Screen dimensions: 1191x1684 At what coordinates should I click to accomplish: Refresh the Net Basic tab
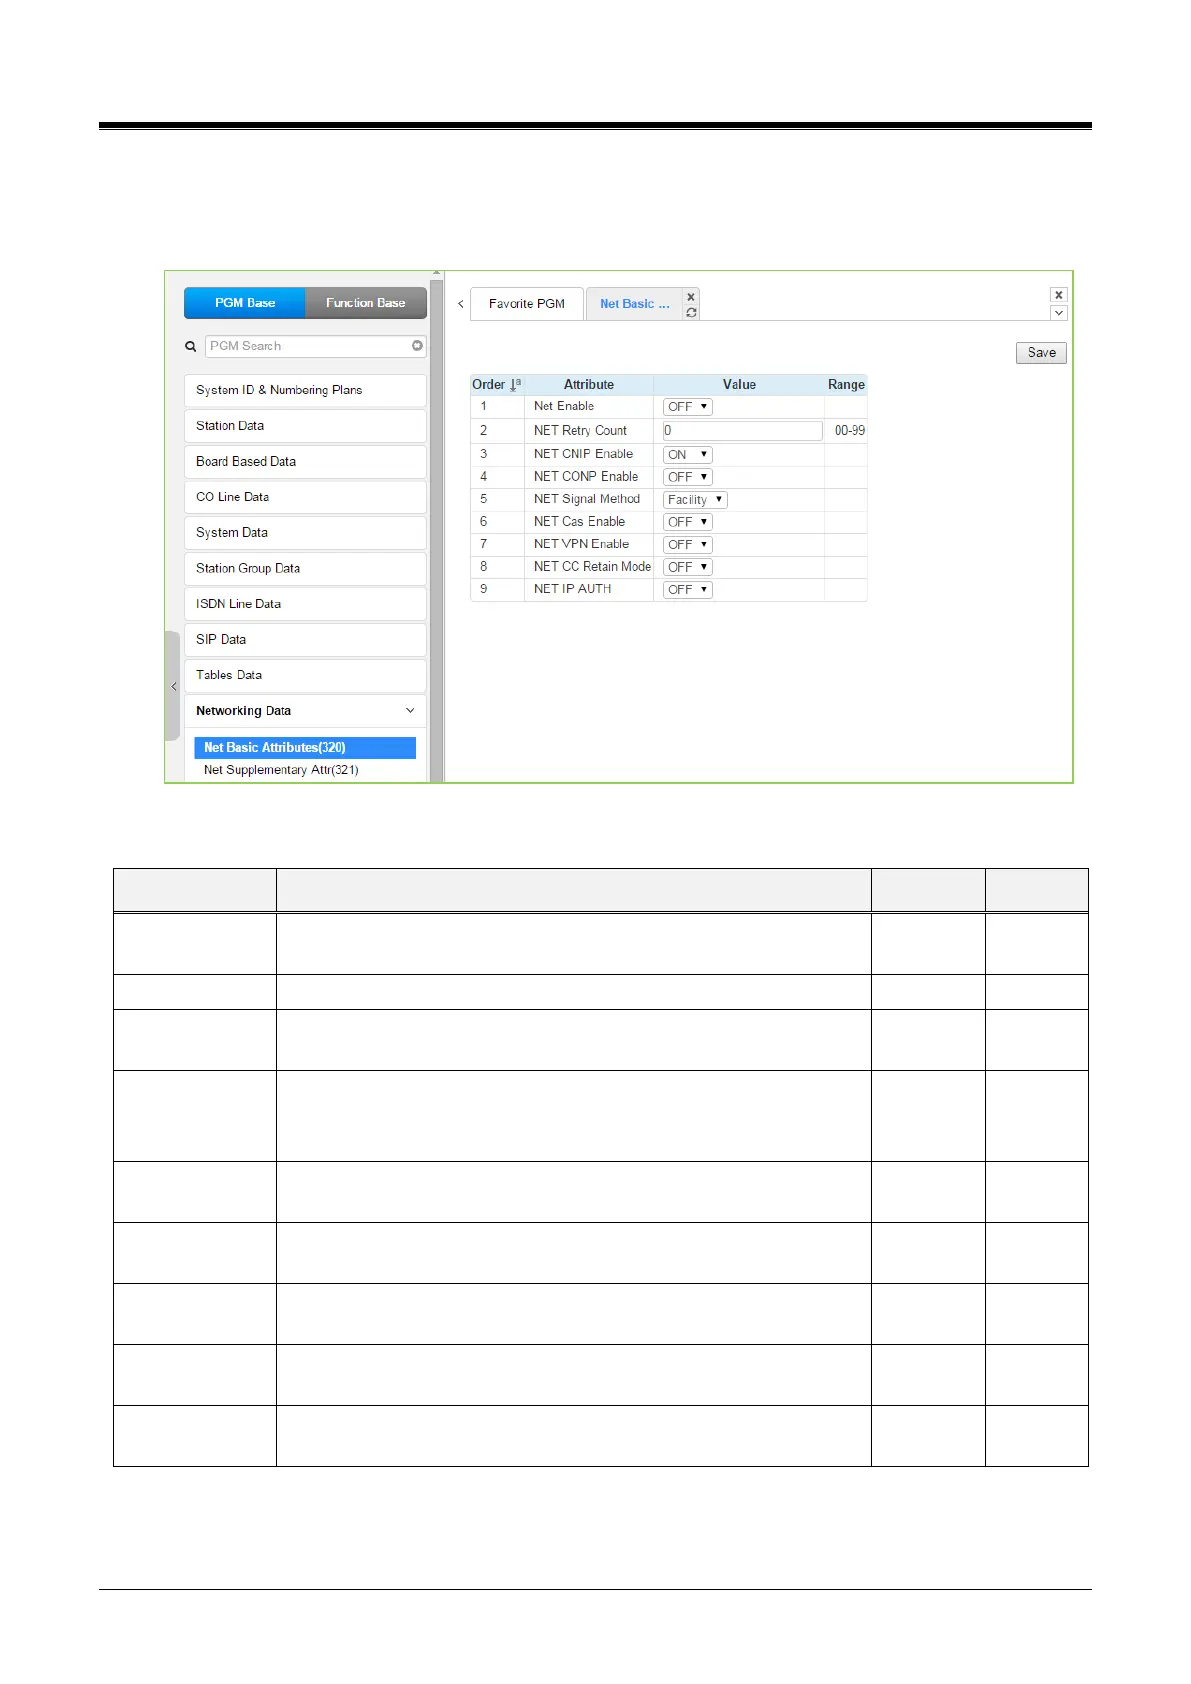[x=691, y=312]
